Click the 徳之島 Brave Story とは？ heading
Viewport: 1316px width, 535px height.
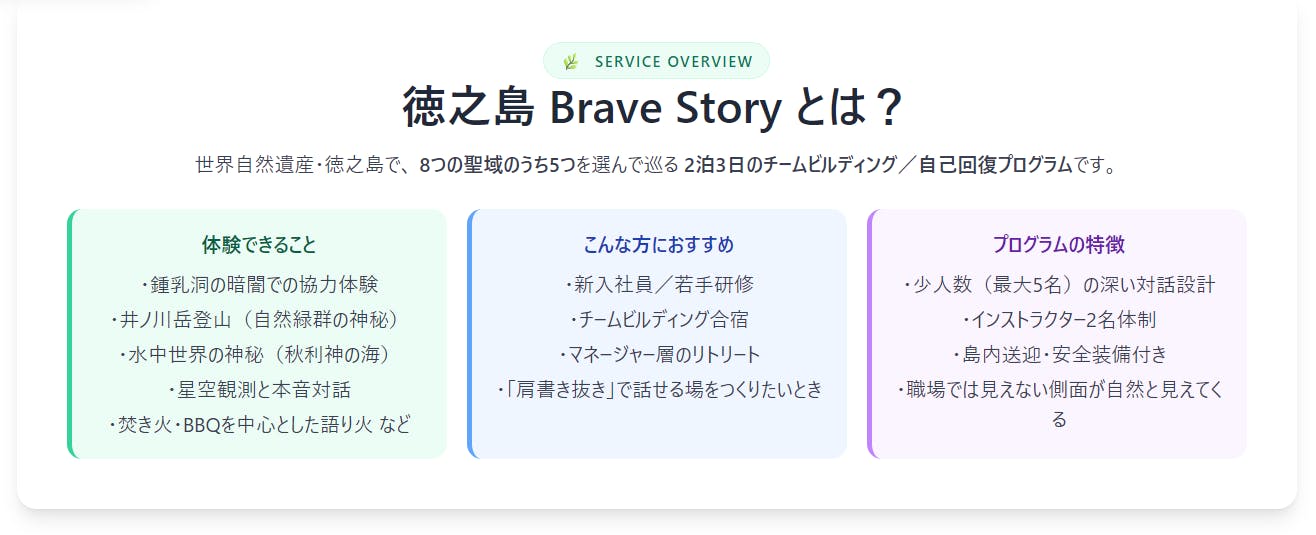pos(655,107)
